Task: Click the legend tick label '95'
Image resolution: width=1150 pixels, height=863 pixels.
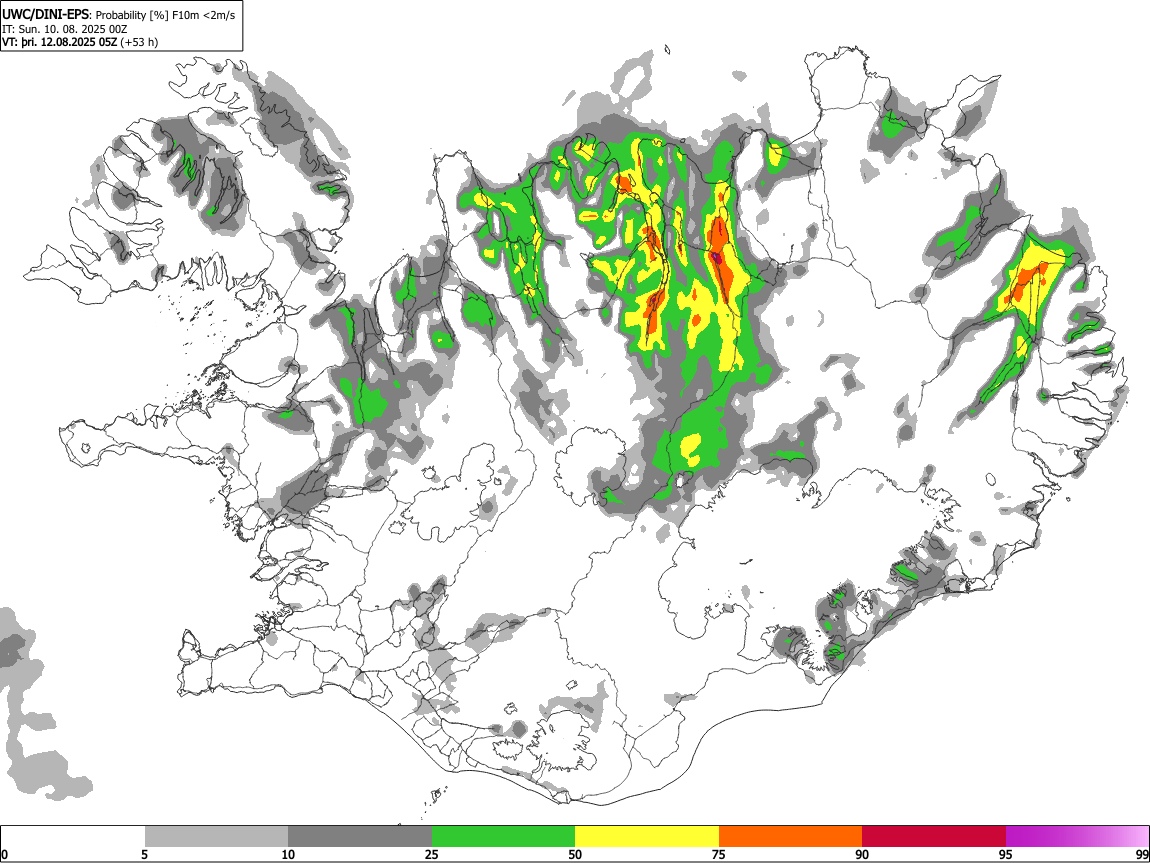Action: [x=1006, y=854]
